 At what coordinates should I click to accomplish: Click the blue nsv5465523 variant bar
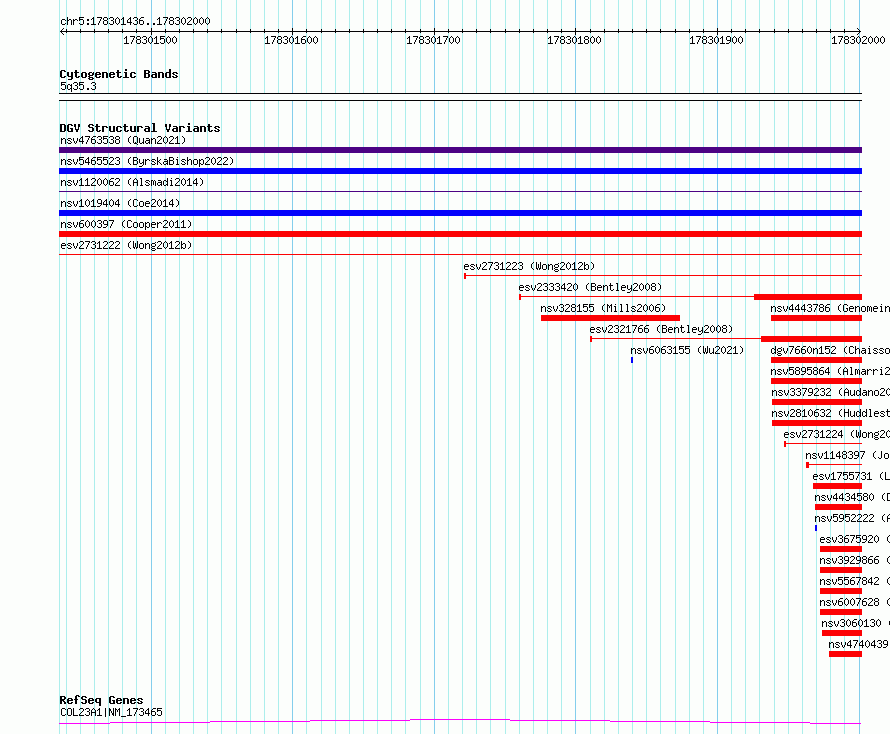click(460, 171)
